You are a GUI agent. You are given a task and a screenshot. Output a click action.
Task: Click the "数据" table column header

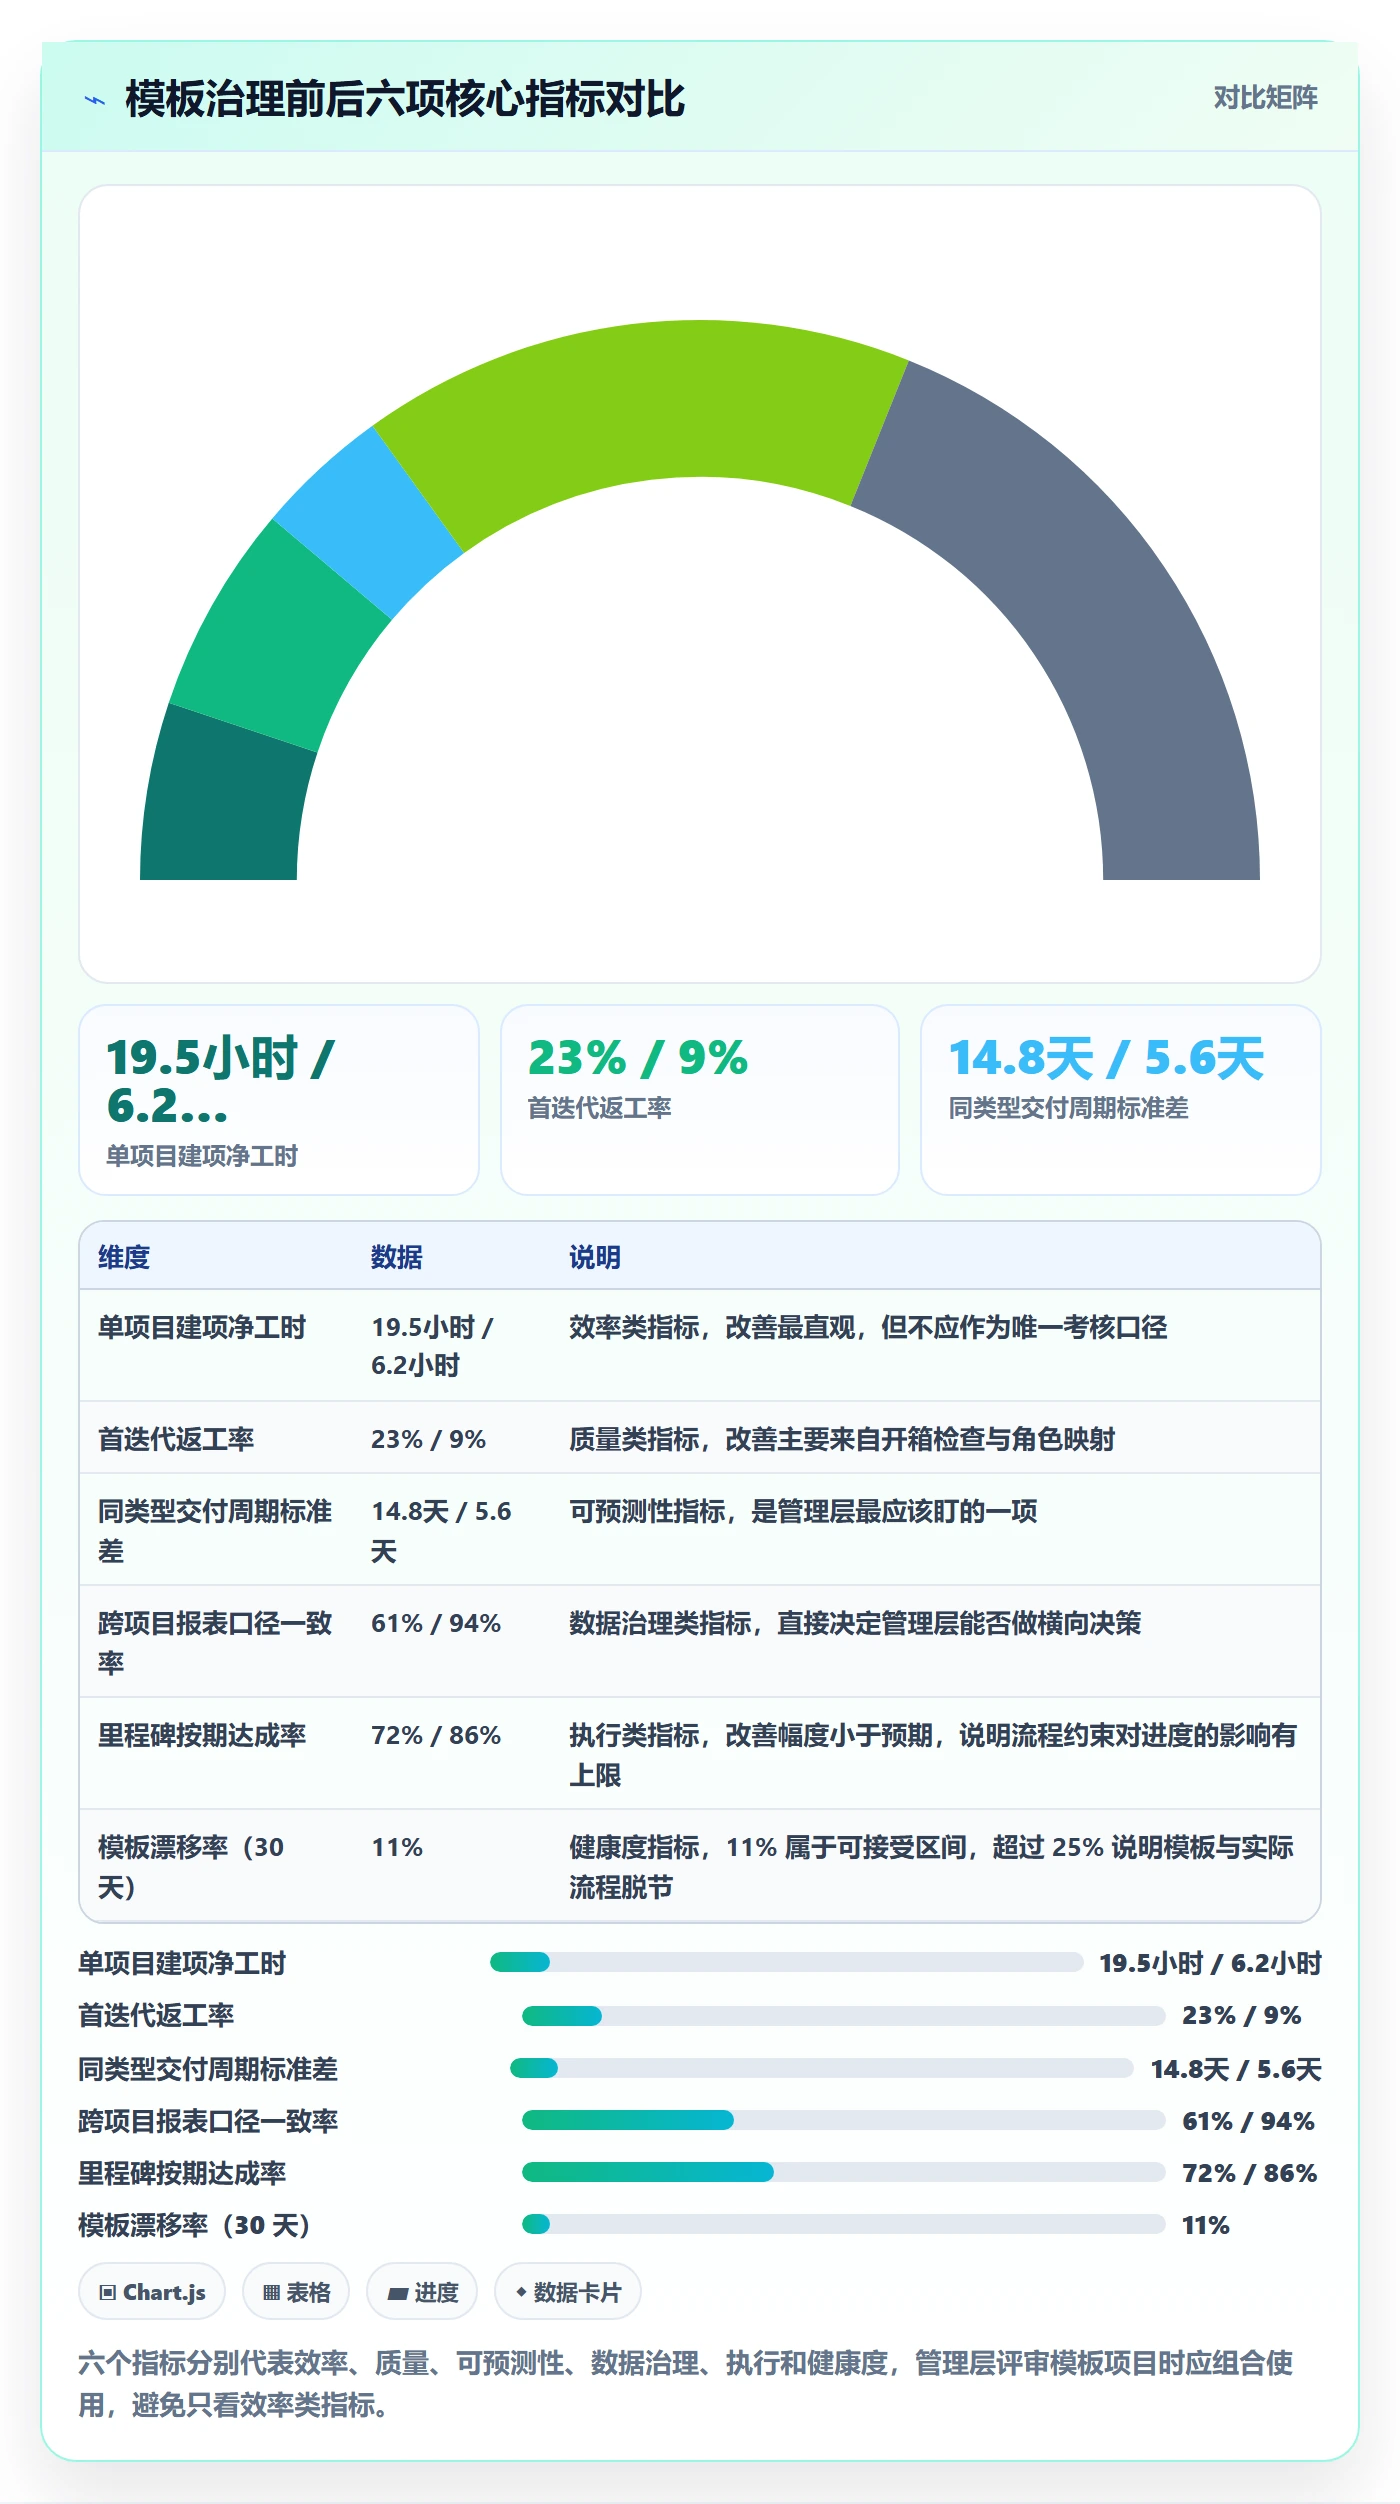397,1257
